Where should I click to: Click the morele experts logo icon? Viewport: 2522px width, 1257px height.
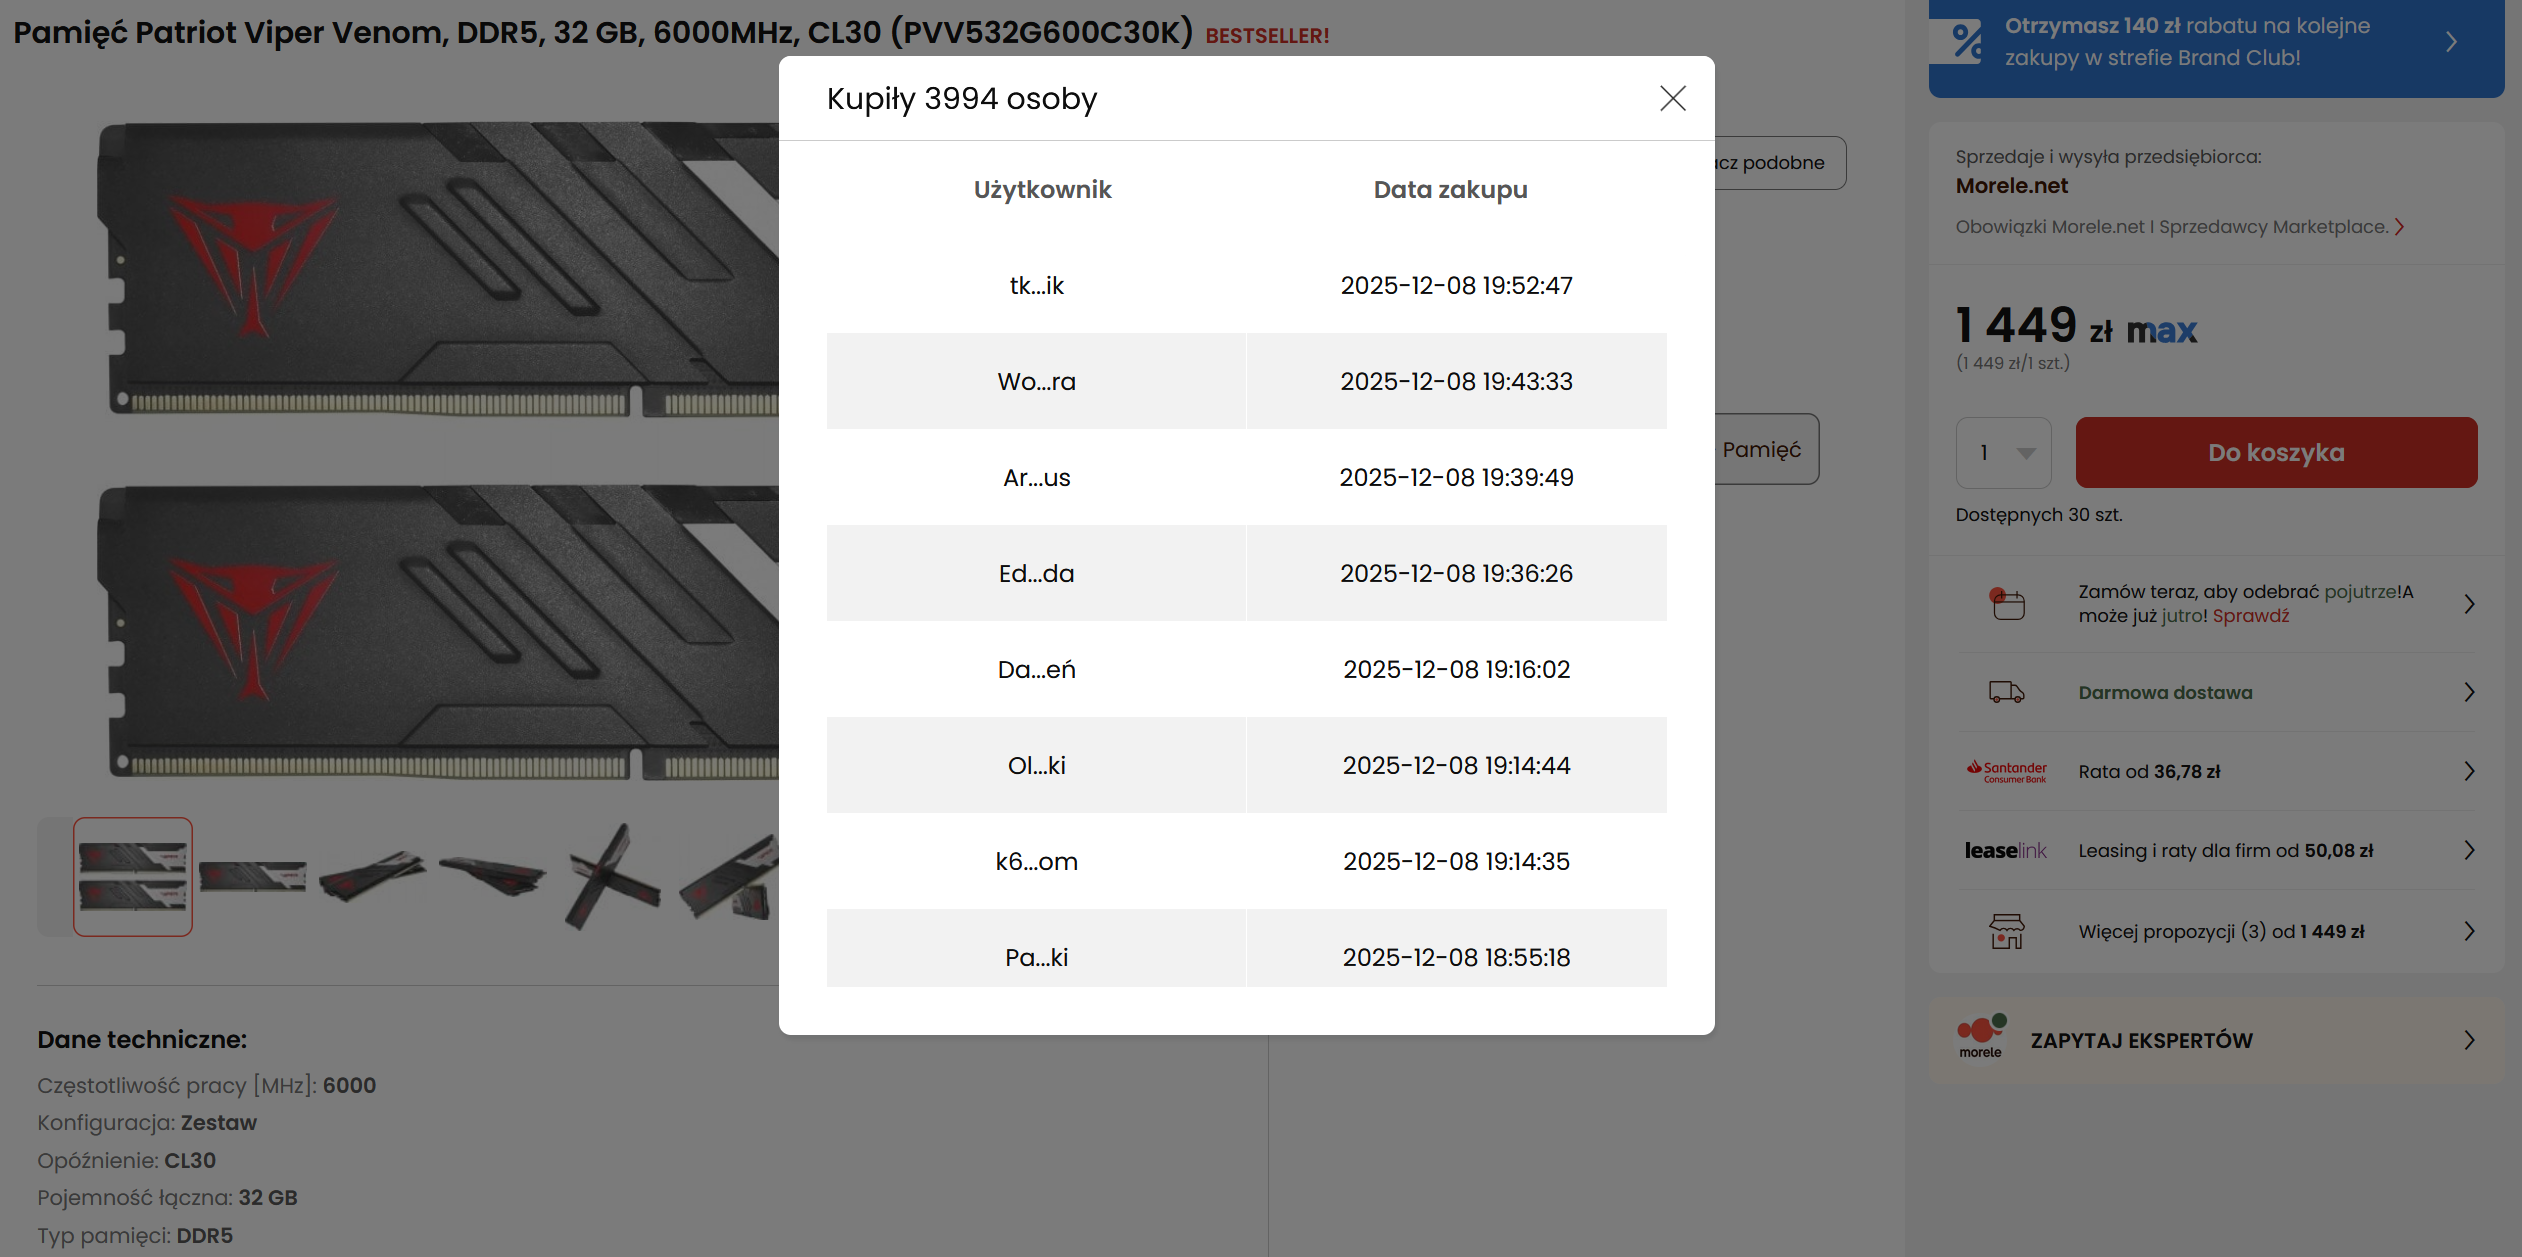pyautogui.click(x=1981, y=1037)
